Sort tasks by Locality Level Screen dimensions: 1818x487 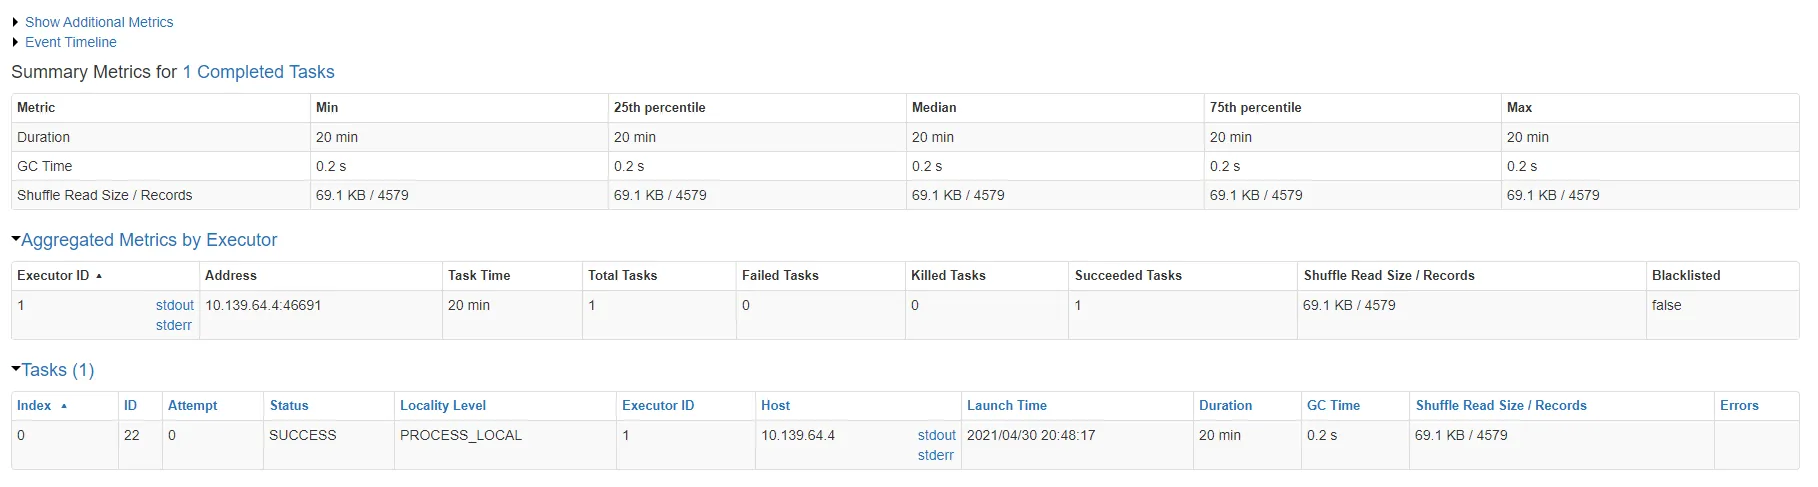coord(443,405)
